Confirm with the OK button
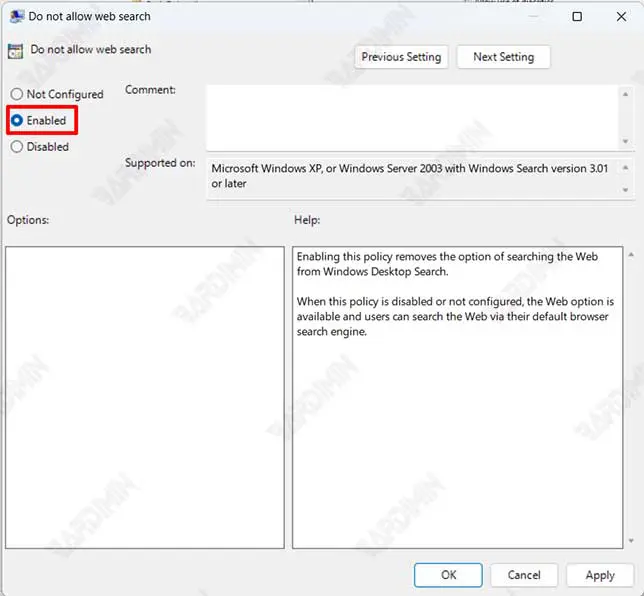 click(x=448, y=575)
